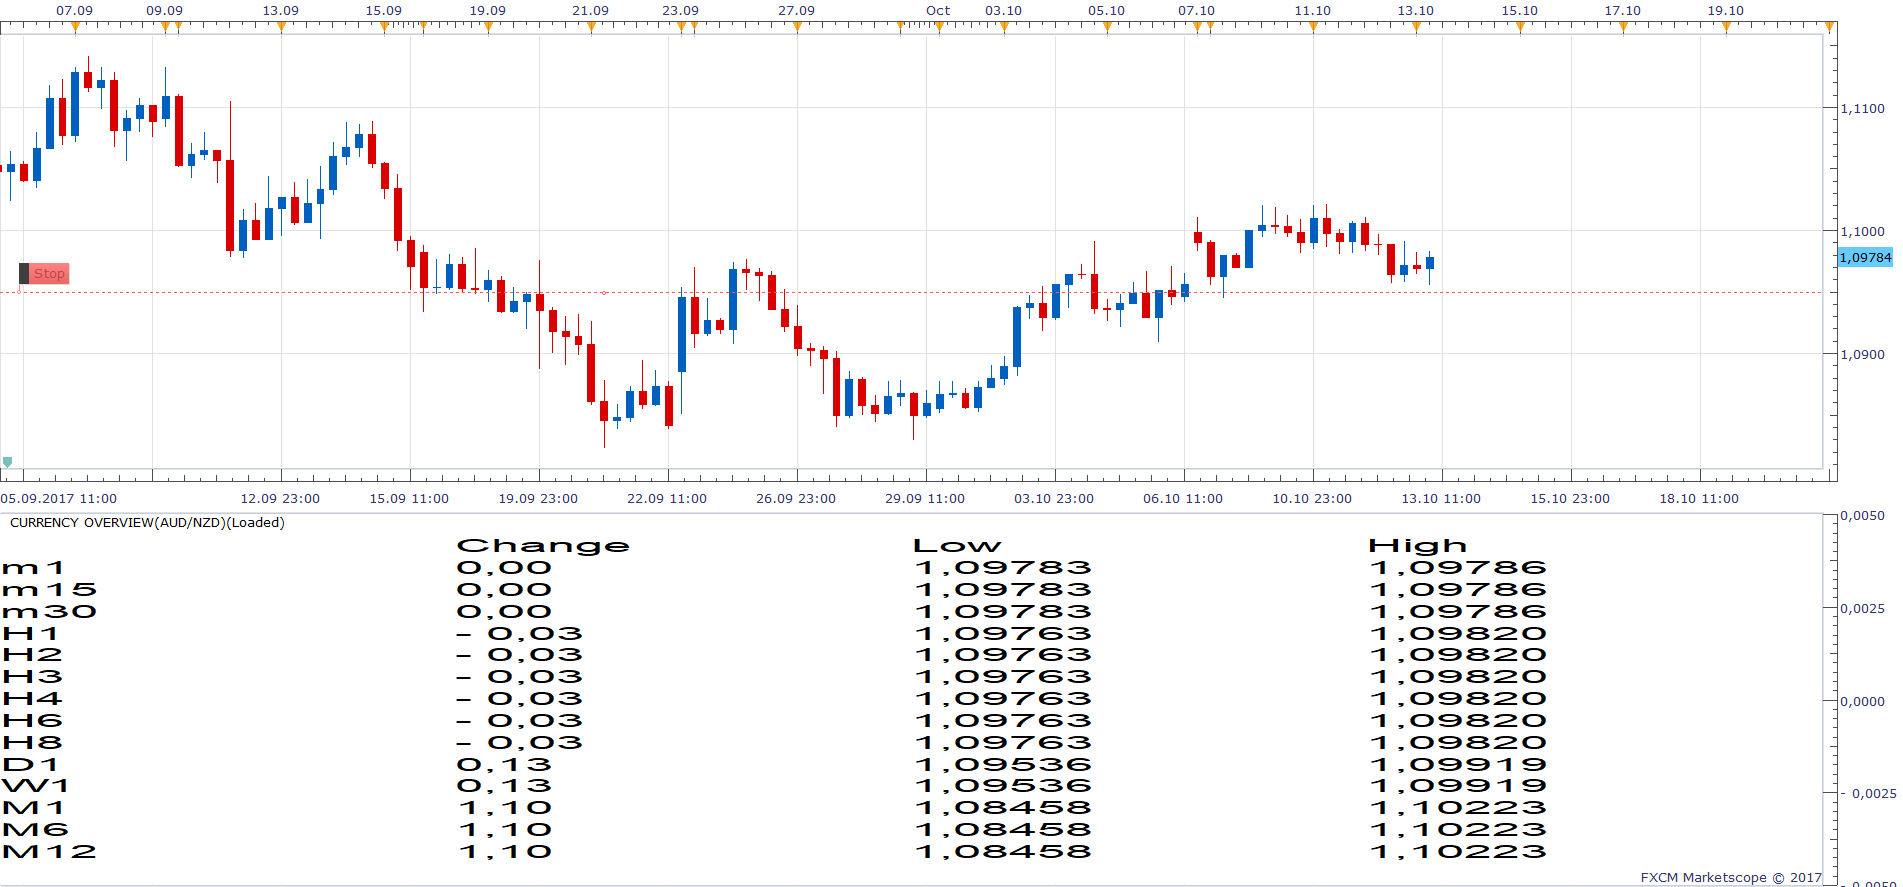Screen dimensions: 1903x887
Task: Click the 18.10 11:00 time axis label
Action: pyautogui.click(x=1699, y=498)
